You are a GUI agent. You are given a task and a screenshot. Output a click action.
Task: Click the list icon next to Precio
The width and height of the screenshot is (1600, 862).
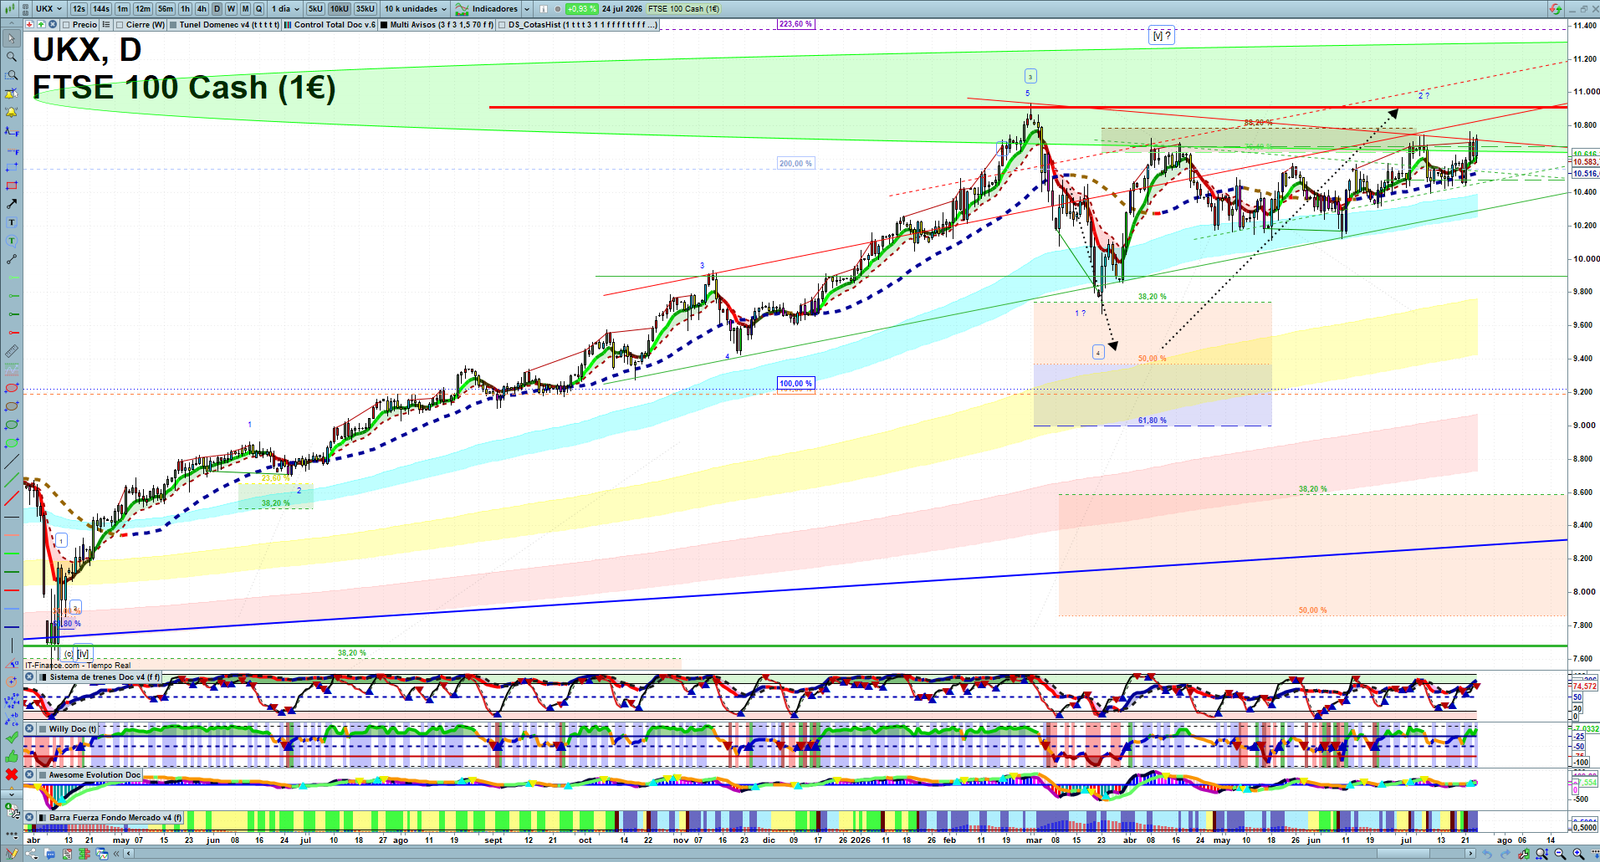105,24
